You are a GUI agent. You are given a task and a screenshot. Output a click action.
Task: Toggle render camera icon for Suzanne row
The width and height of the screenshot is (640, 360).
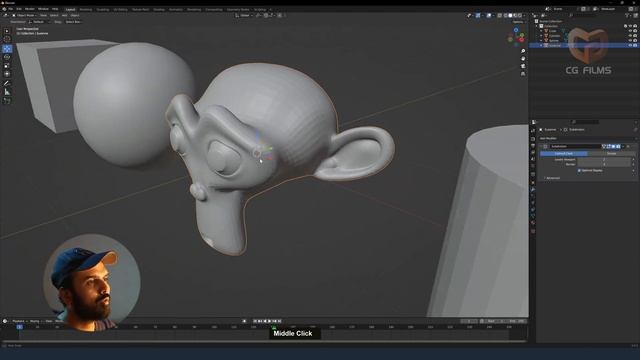pyautogui.click(x=635, y=45)
